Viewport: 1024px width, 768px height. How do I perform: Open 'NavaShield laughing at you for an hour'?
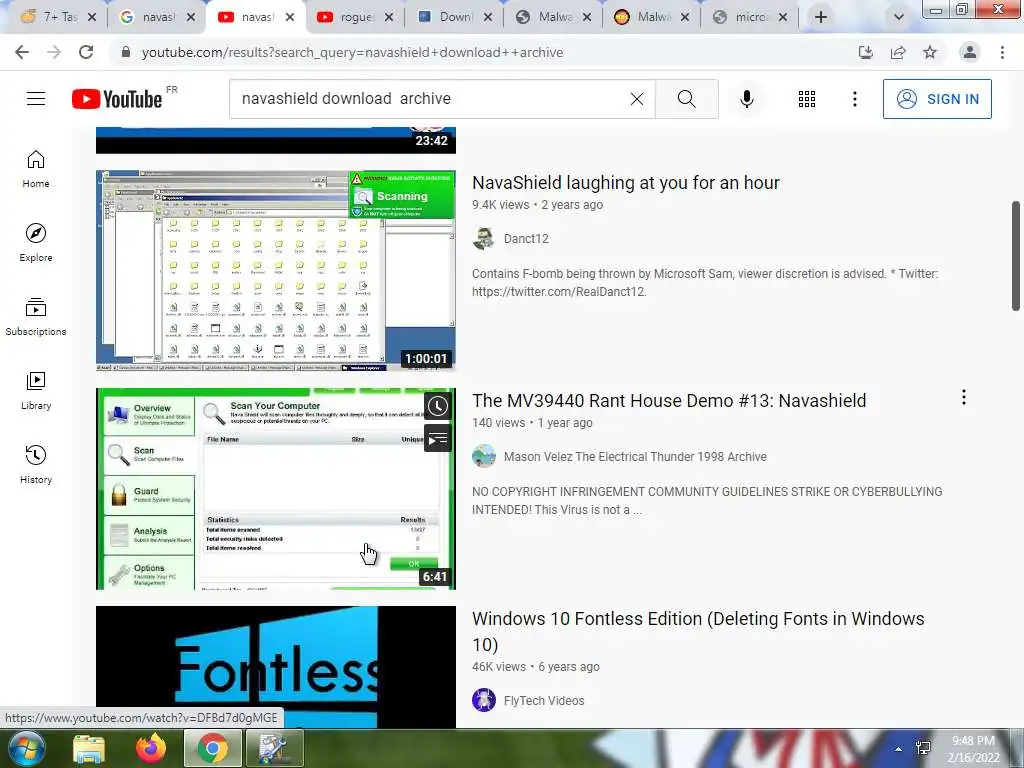tap(626, 183)
